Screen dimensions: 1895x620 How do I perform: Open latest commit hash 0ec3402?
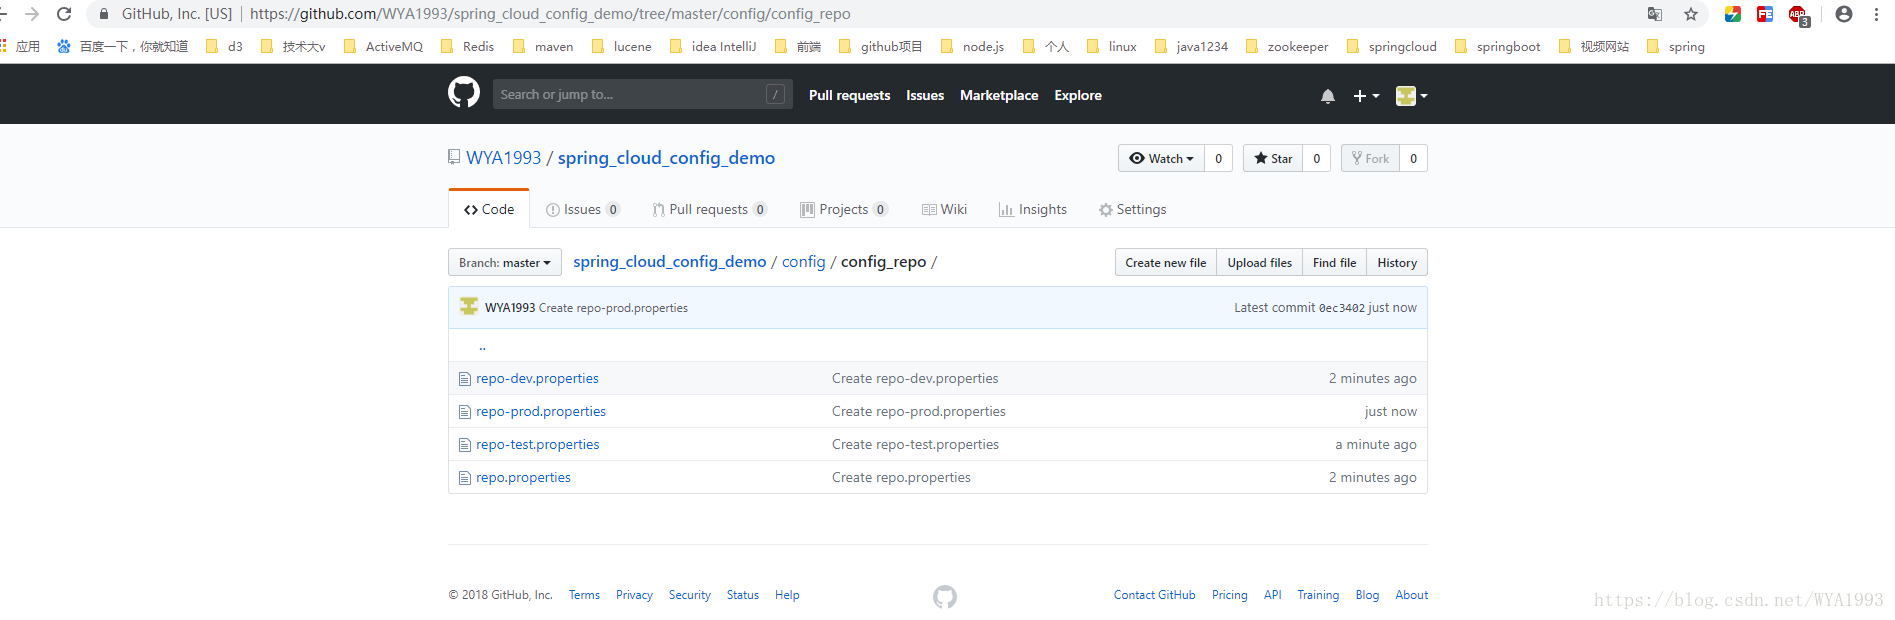[x=1342, y=308]
